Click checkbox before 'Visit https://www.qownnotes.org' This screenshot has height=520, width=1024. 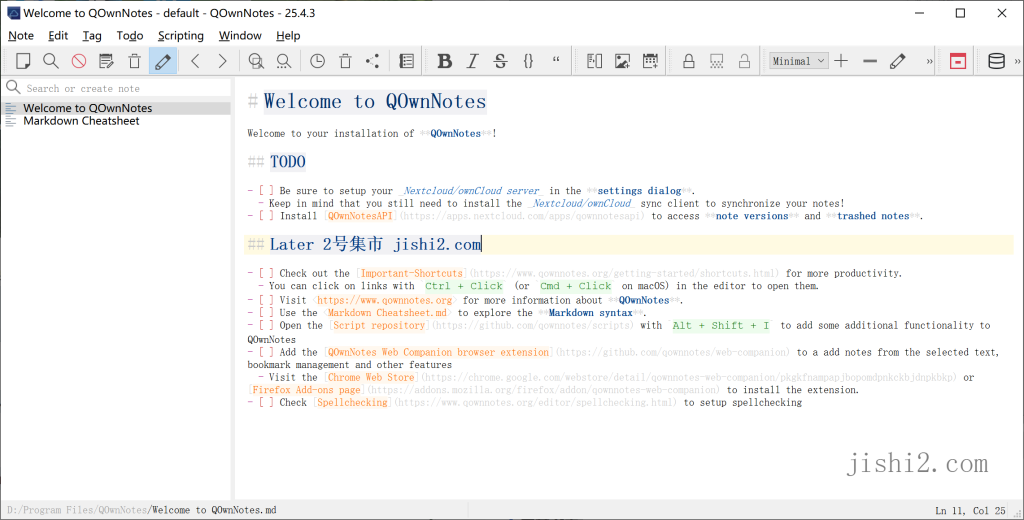[x=266, y=301]
